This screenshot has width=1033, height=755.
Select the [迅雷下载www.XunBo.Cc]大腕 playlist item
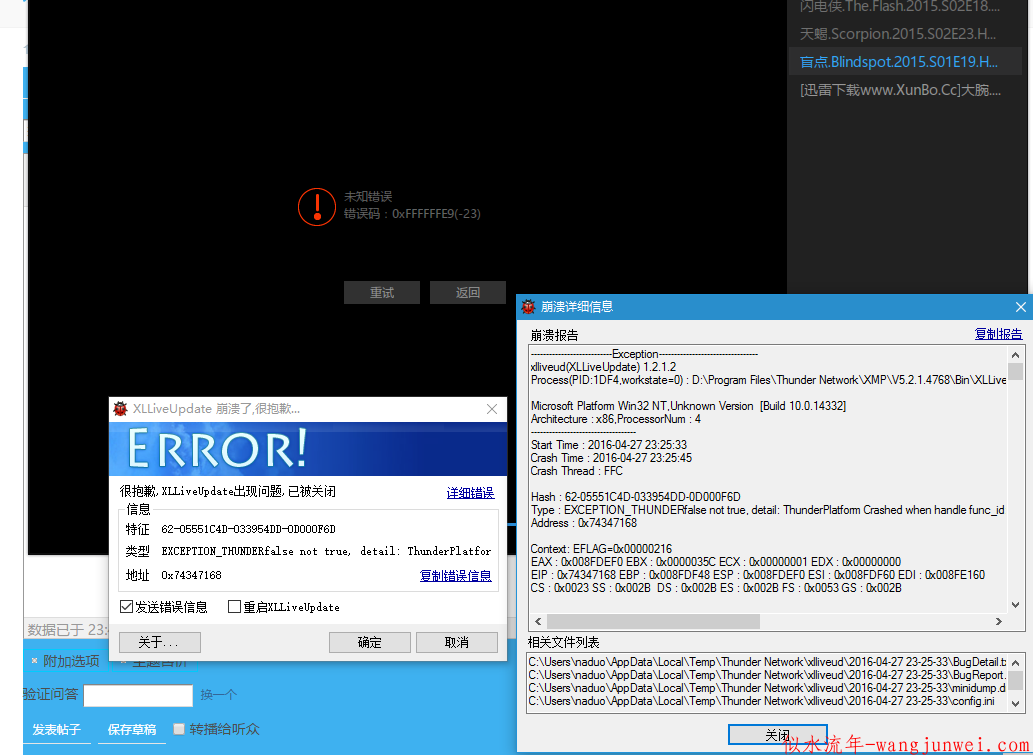(x=900, y=90)
